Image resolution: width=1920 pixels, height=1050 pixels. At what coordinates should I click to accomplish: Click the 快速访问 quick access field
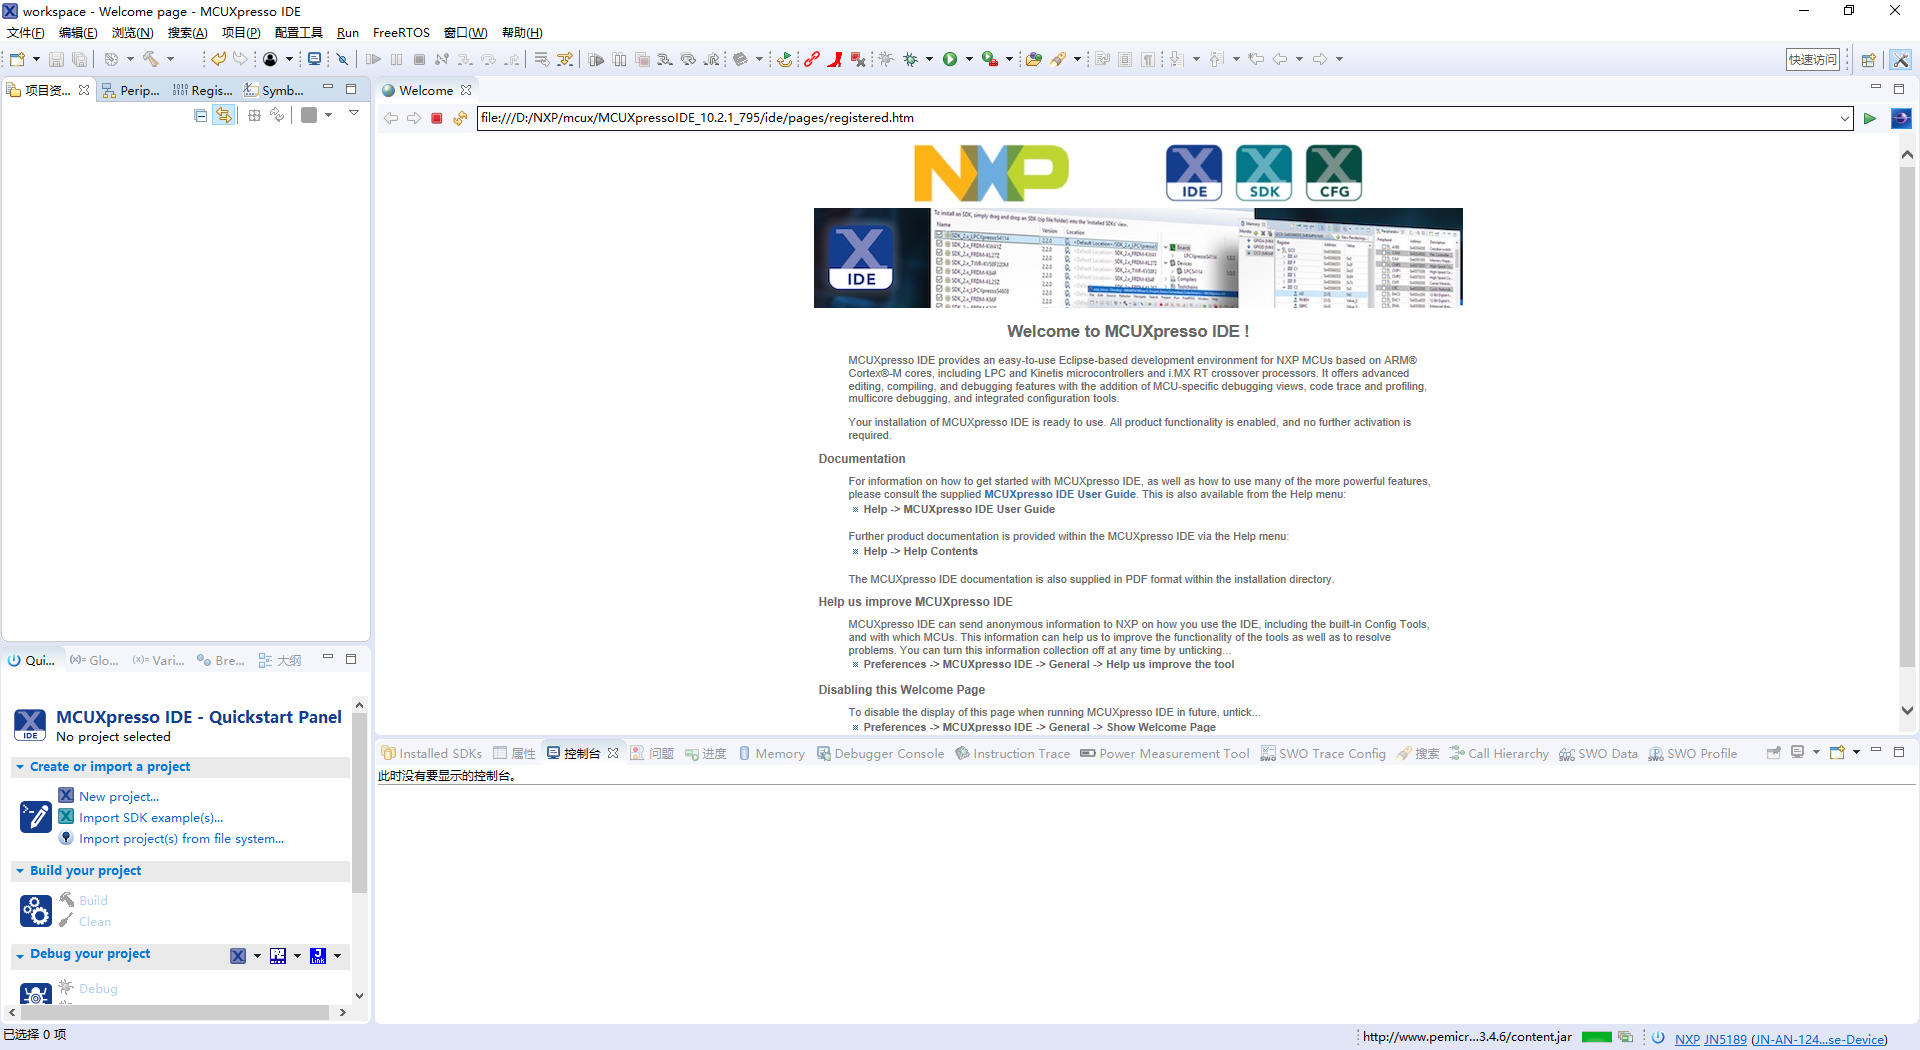[1812, 60]
